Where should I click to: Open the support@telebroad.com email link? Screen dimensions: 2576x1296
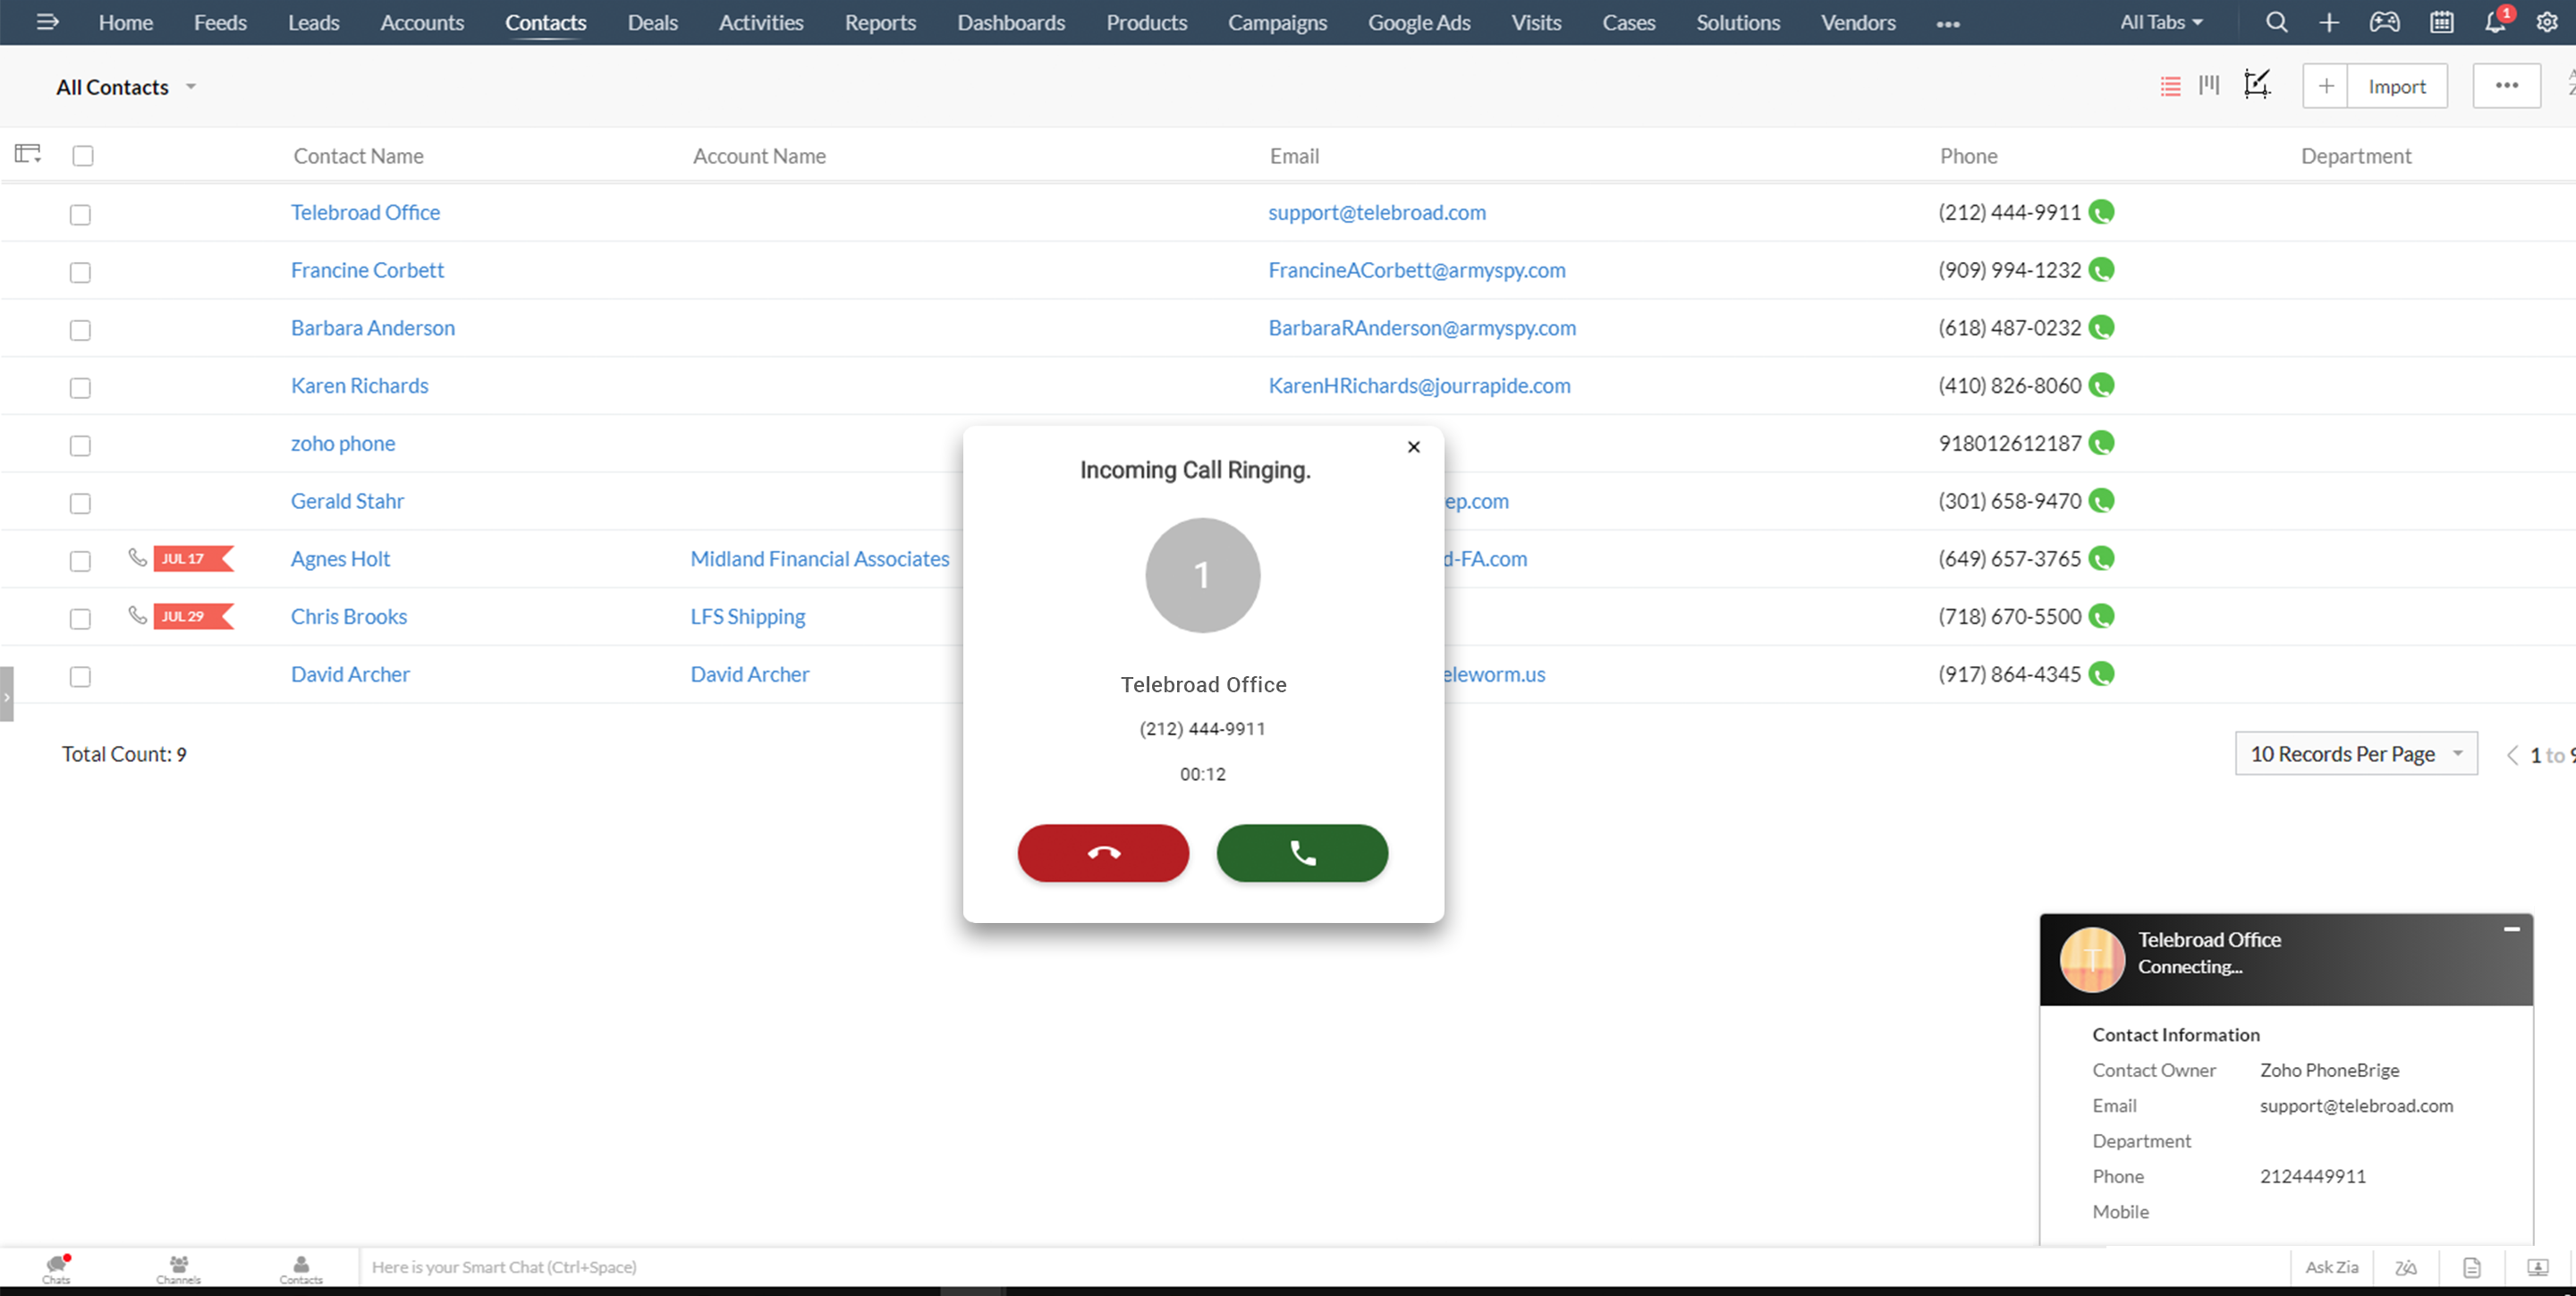click(x=1377, y=212)
